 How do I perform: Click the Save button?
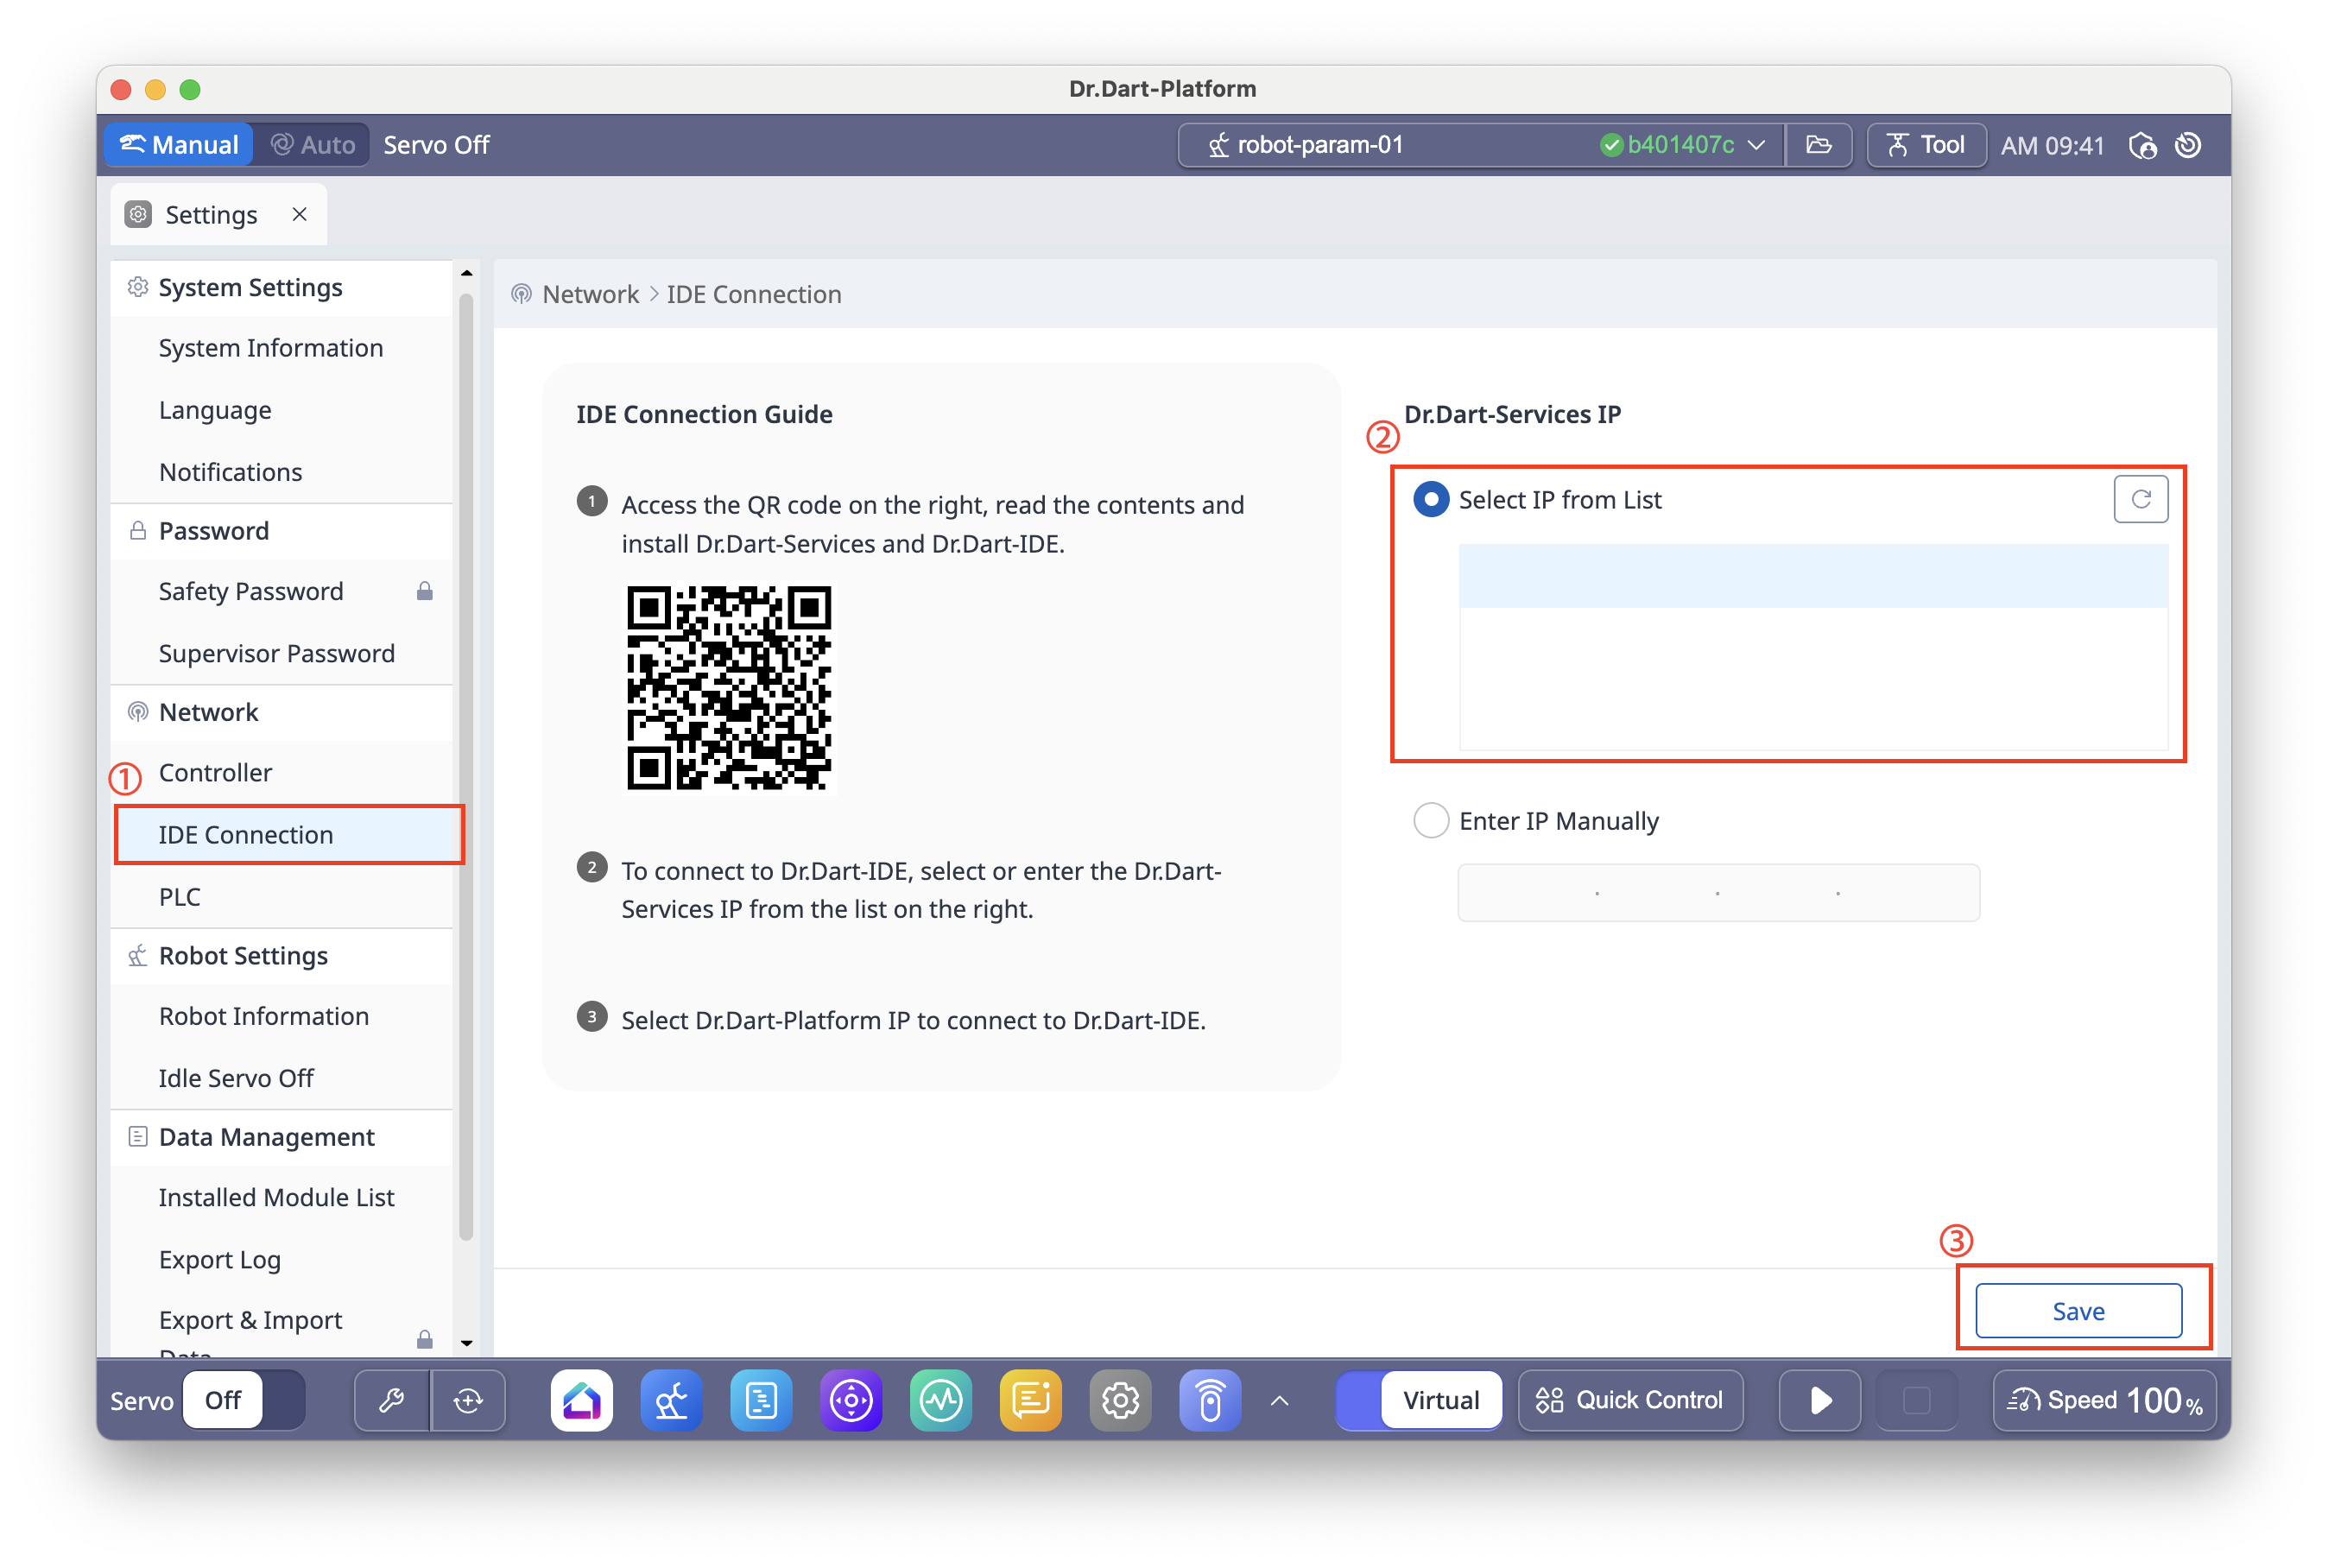click(2078, 1311)
